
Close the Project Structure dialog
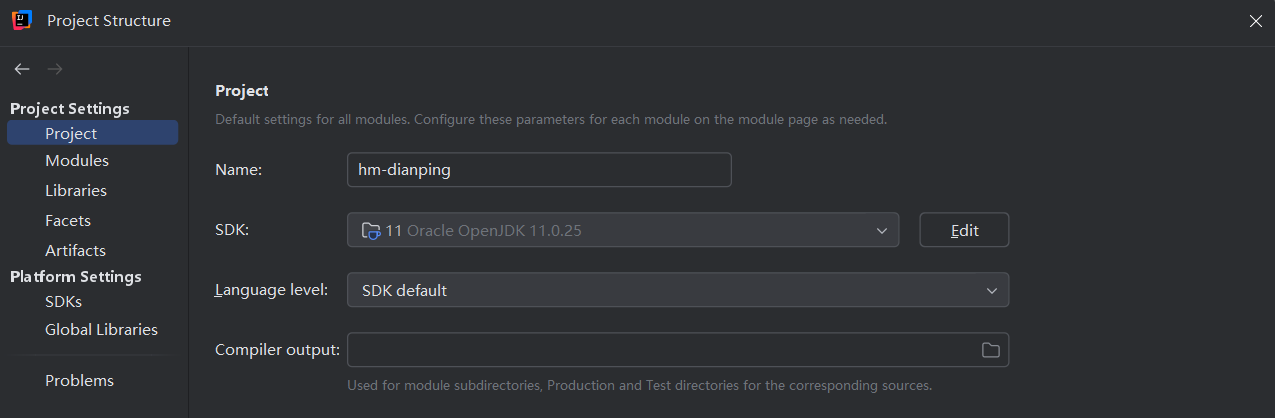pos(1255,21)
